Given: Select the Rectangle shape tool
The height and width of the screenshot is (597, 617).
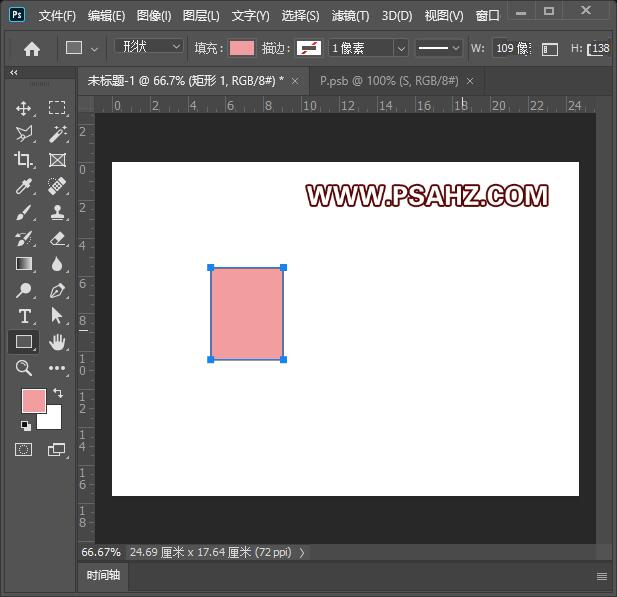Looking at the screenshot, I should coord(24,342).
